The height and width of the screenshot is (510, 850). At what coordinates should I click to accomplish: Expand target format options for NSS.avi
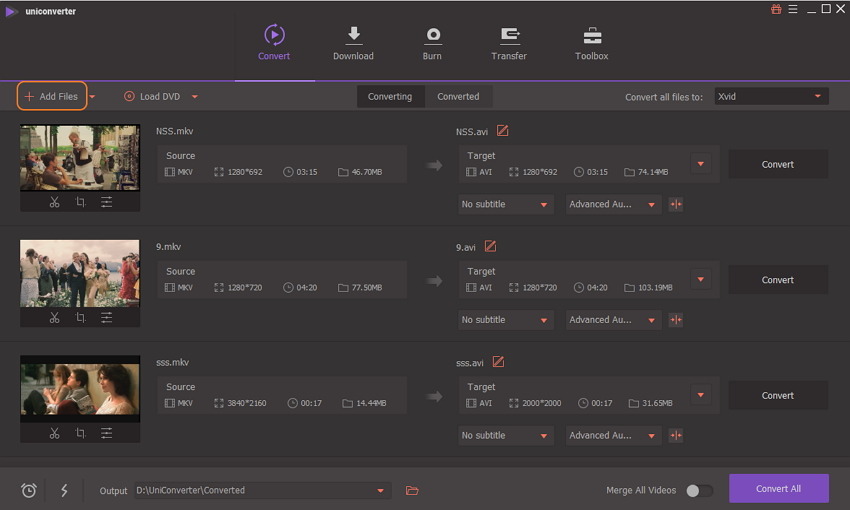coord(700,164)
